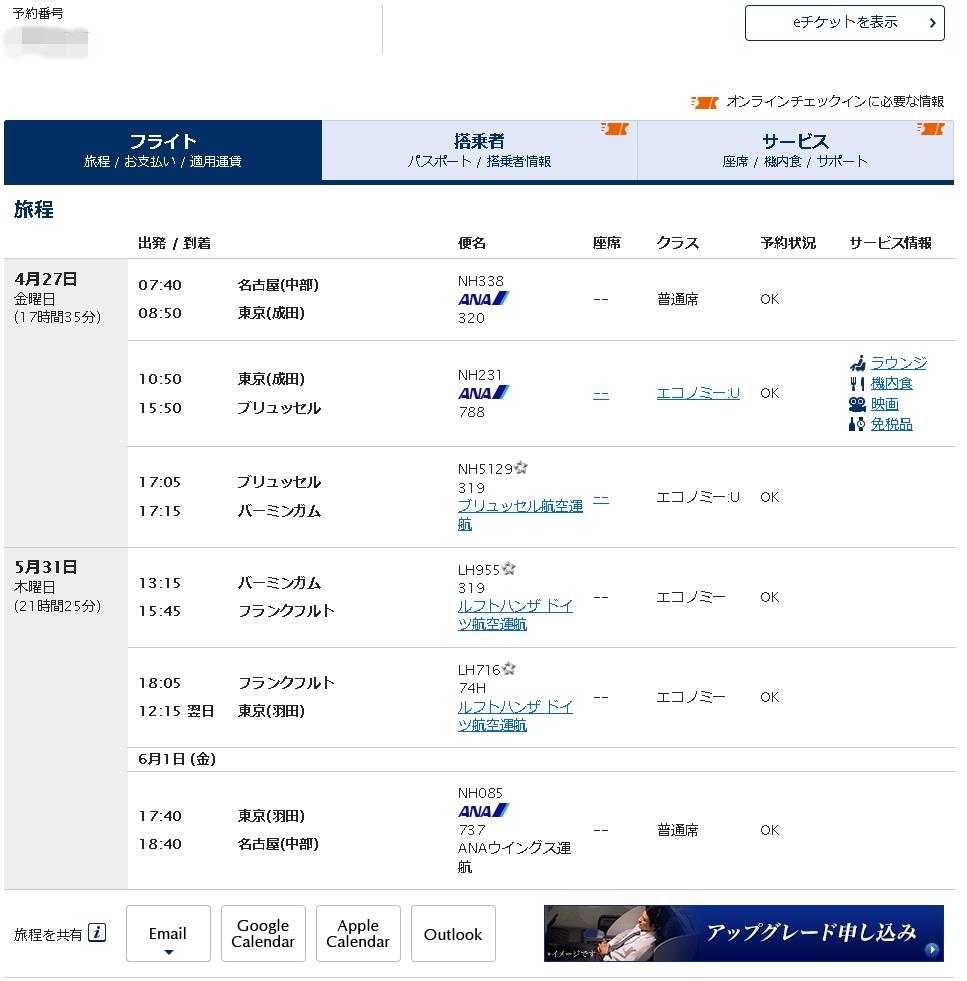Open the 映画 link
This screenshot has height=981, width=967.
pos(884,404)
